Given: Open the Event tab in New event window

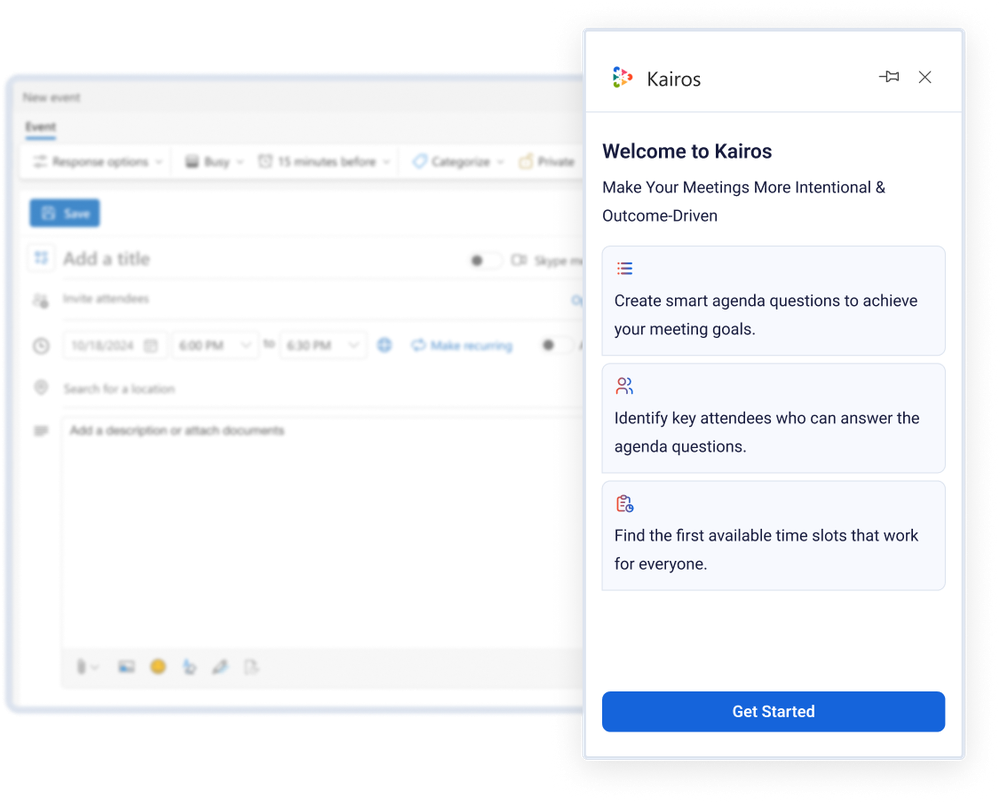Looking at the screenshot, I should coord(40,127).
